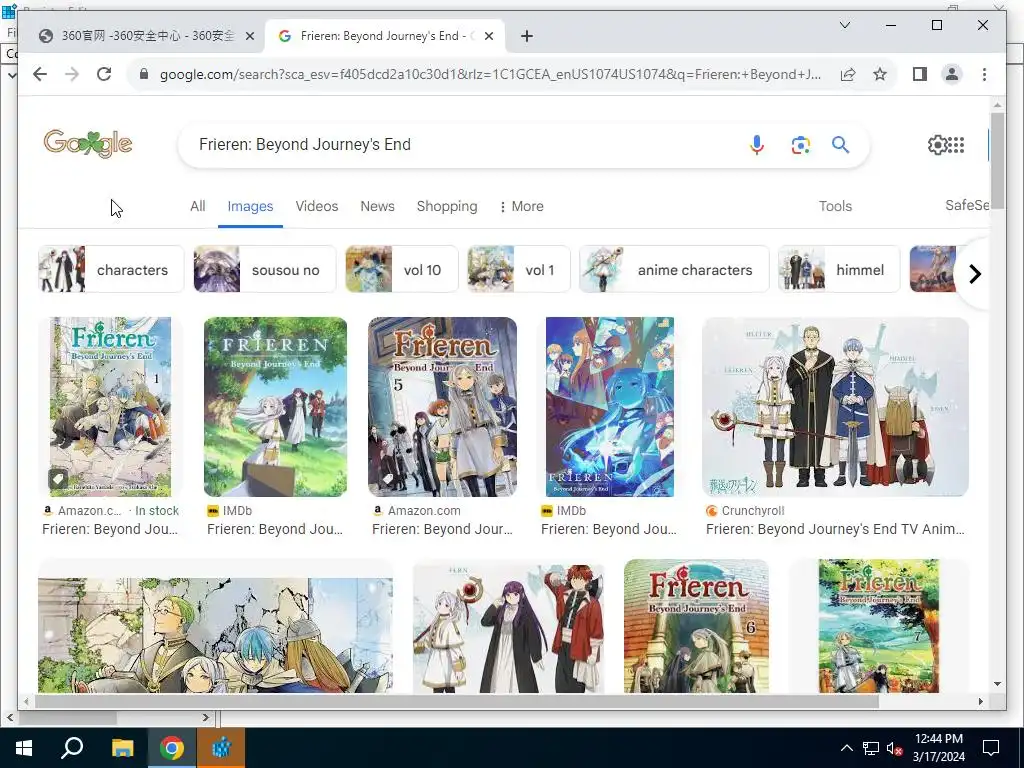Start a voice search with microphone

pyautogui.click(x=757, y=144)
